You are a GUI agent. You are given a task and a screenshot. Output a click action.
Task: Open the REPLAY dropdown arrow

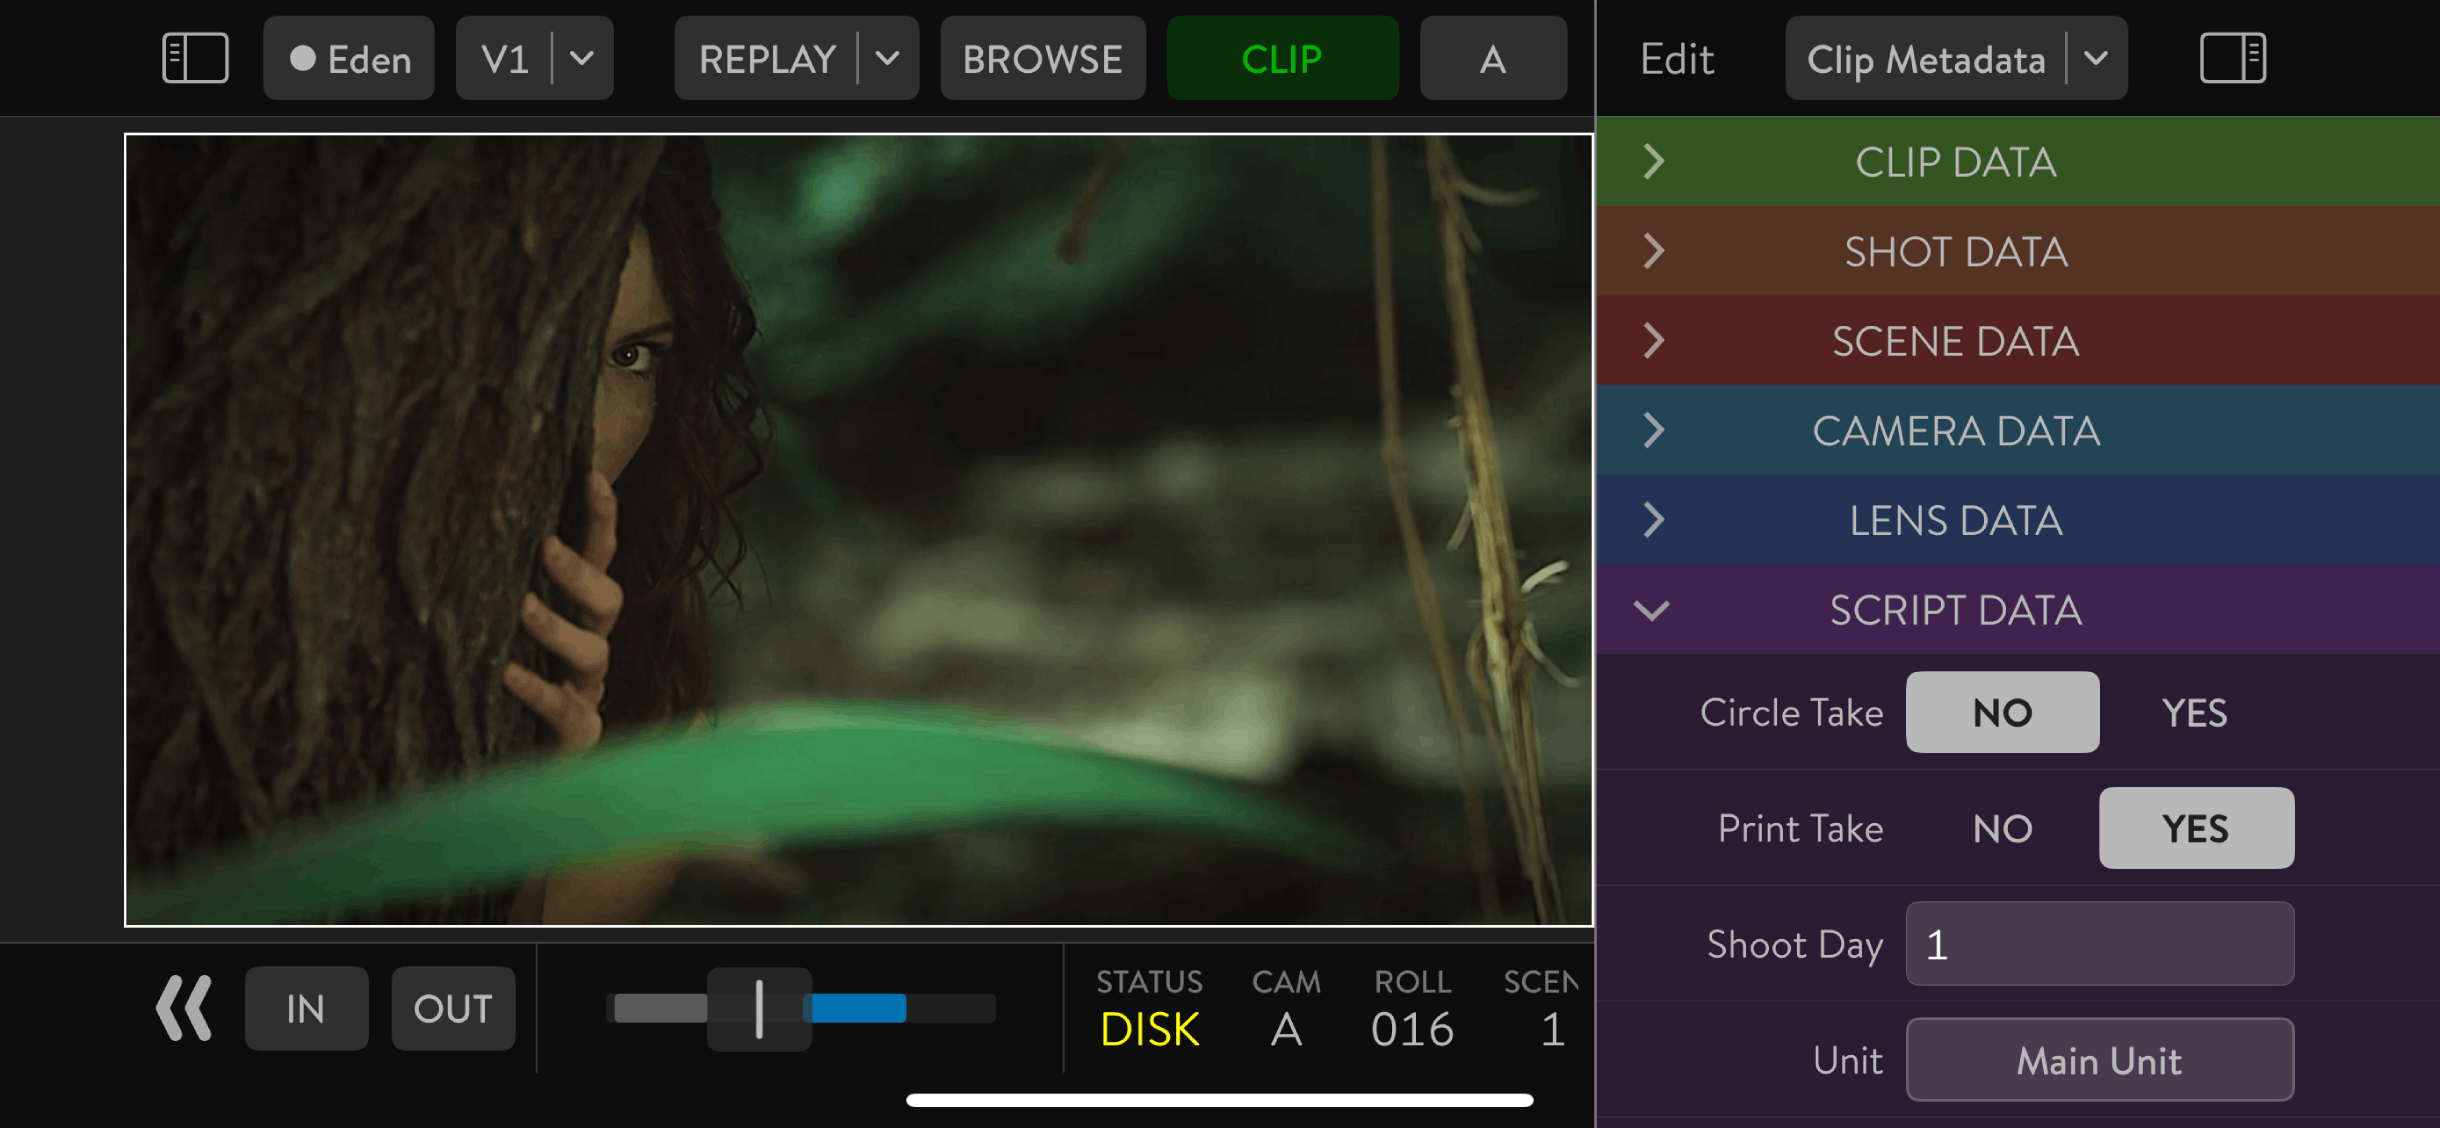click(x=887, y=58)
